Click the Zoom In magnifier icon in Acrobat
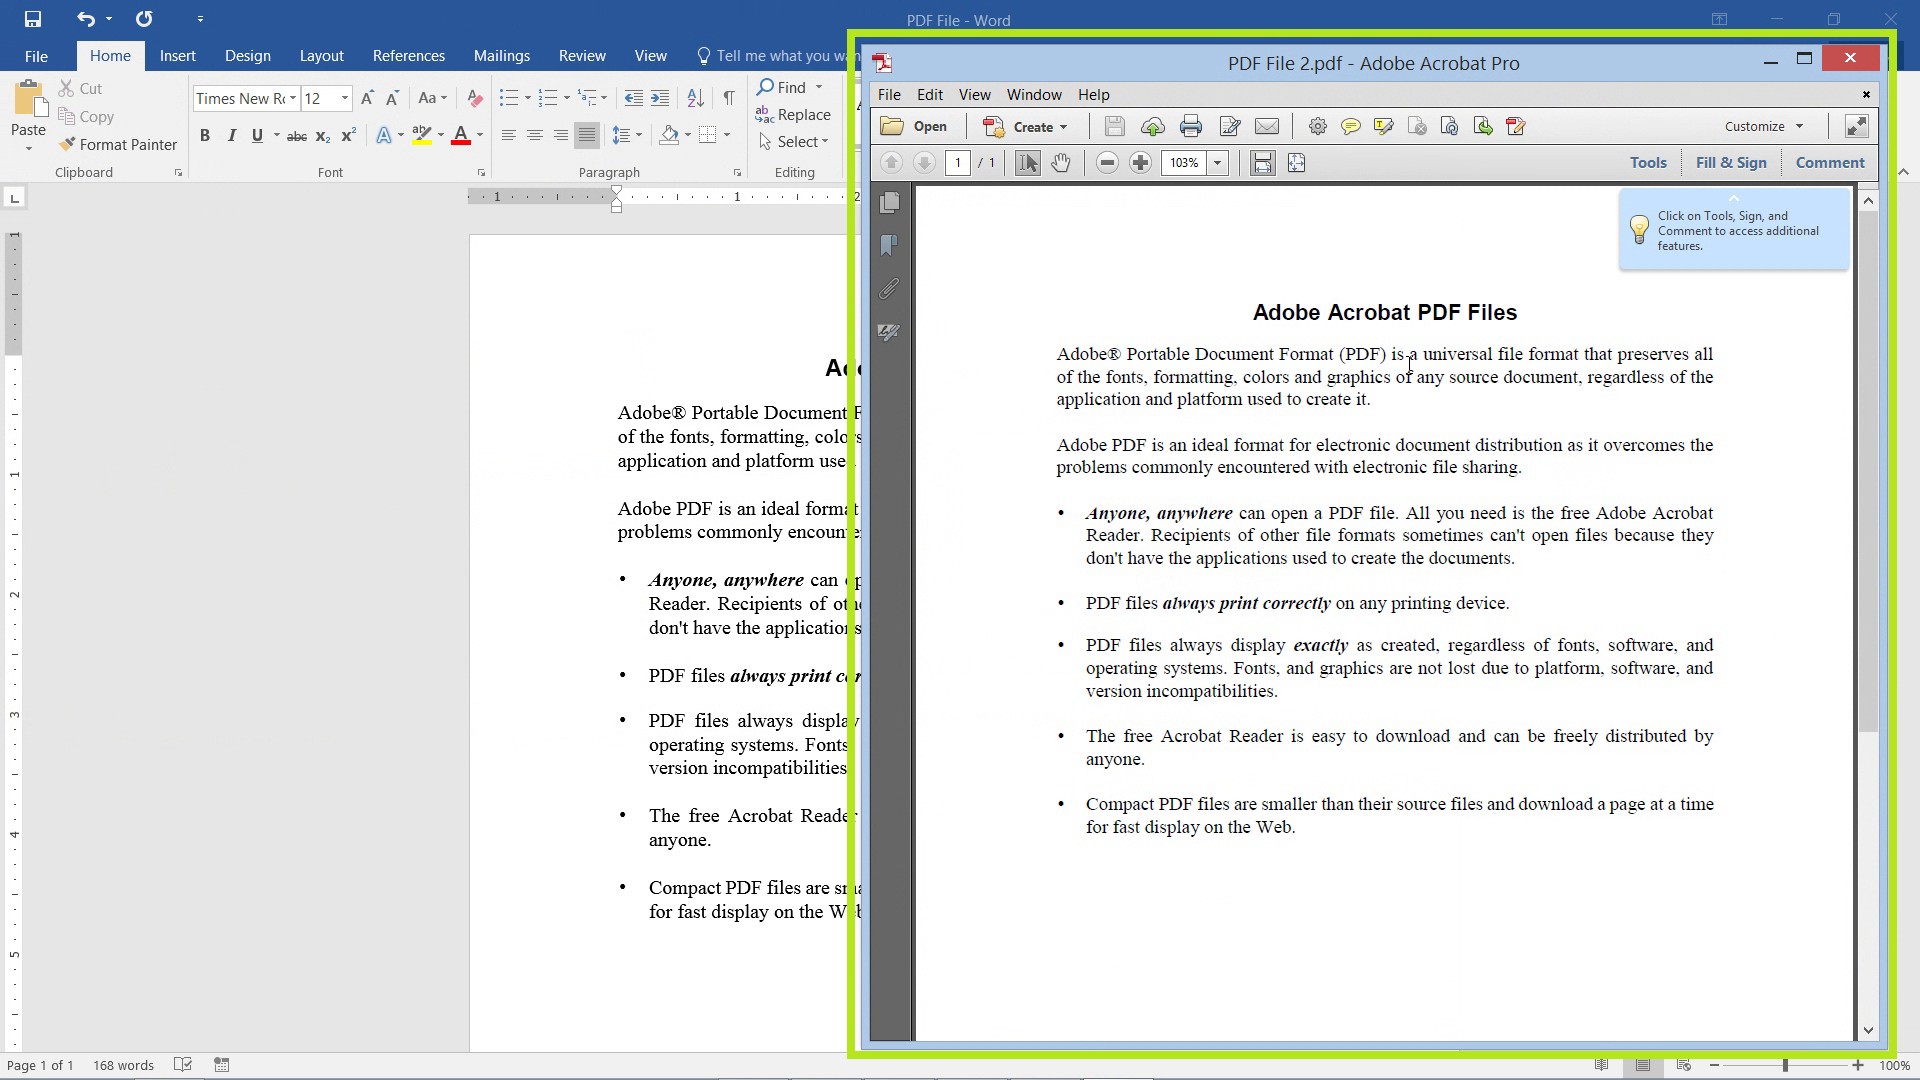 1139,161
